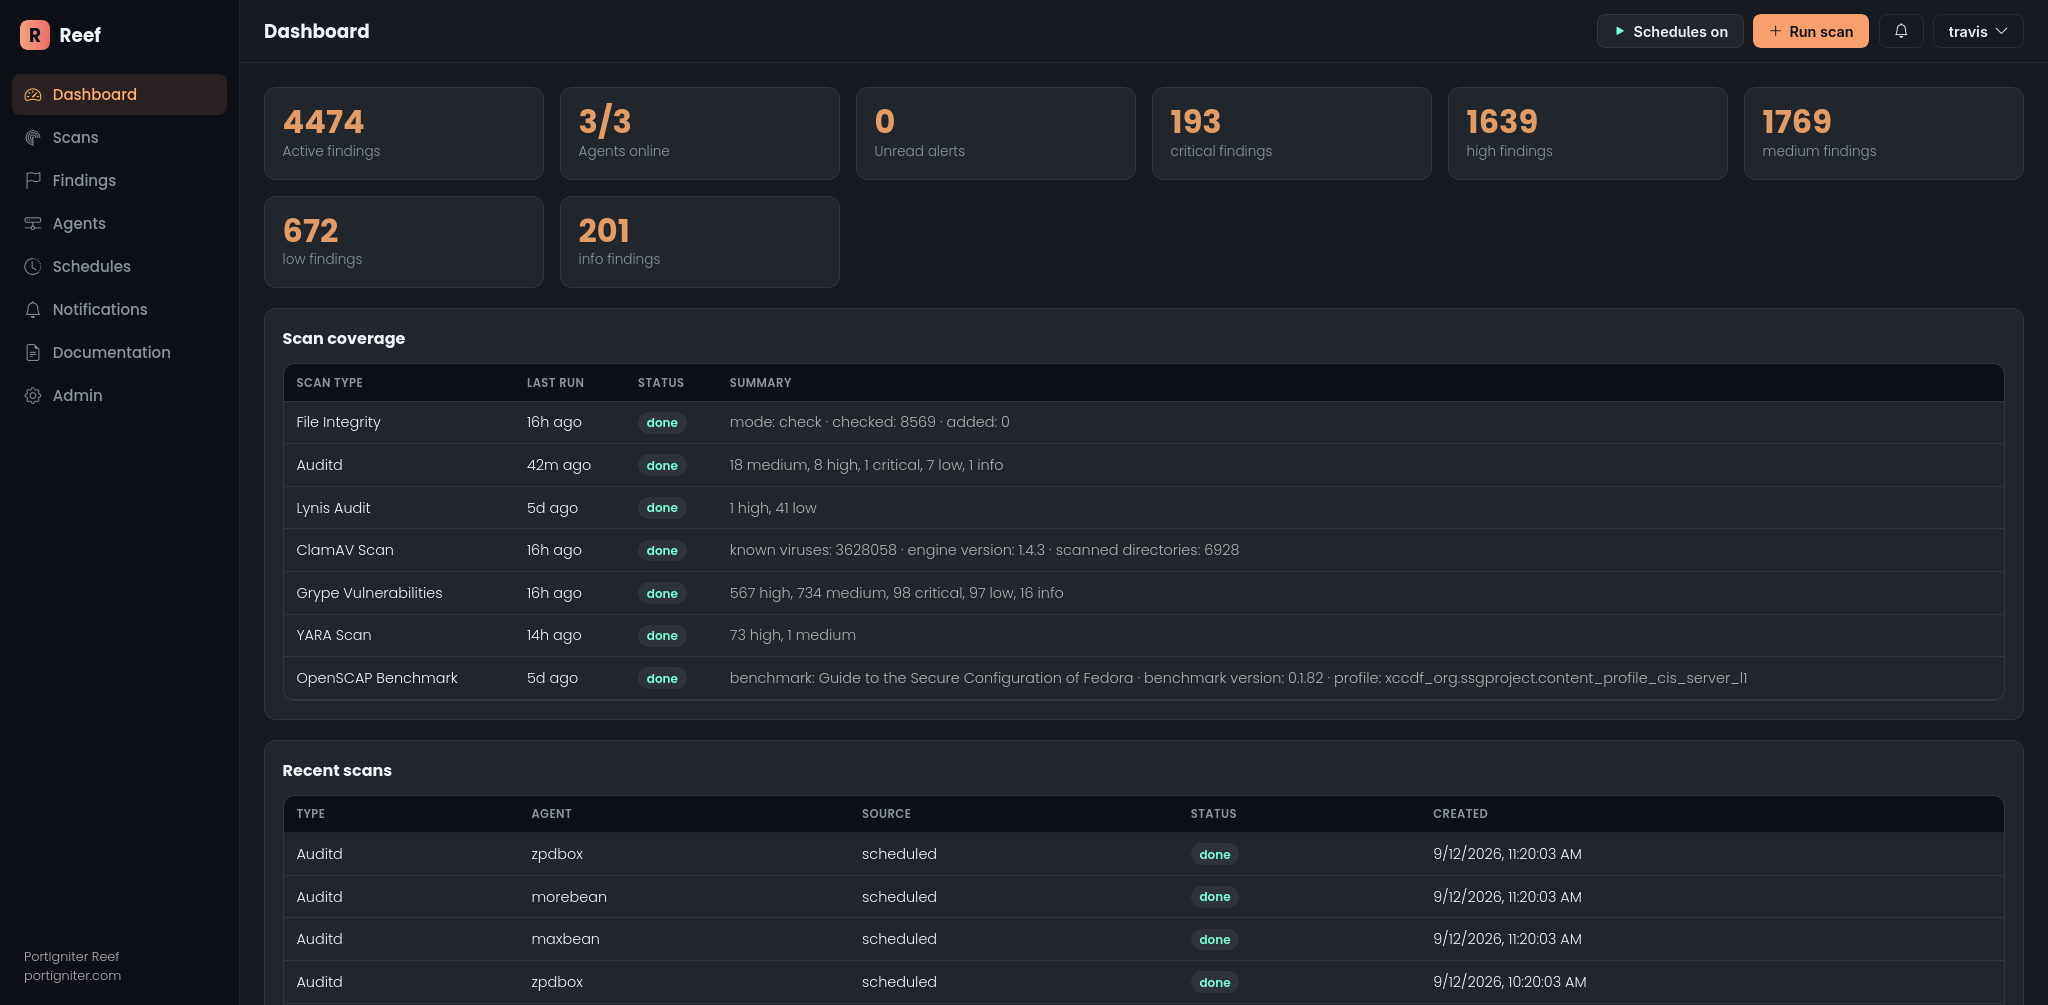Click the Documentation page icon
The width and height of the screenshot is (2048, 1005).
pyautogui.click(x=33, y=353)
